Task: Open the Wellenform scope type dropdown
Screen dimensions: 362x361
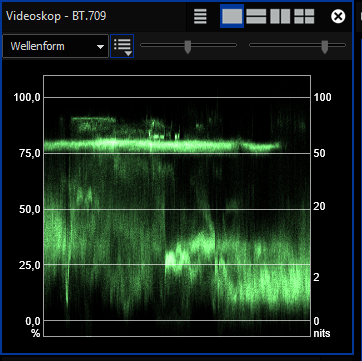Action: coord(55,46)
